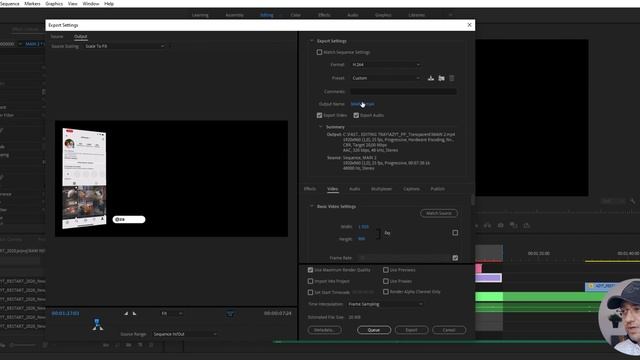This screenshot has width=640, height=360.
Task: Click the Save Preset icon beside Preset
Action: (431, 78)
